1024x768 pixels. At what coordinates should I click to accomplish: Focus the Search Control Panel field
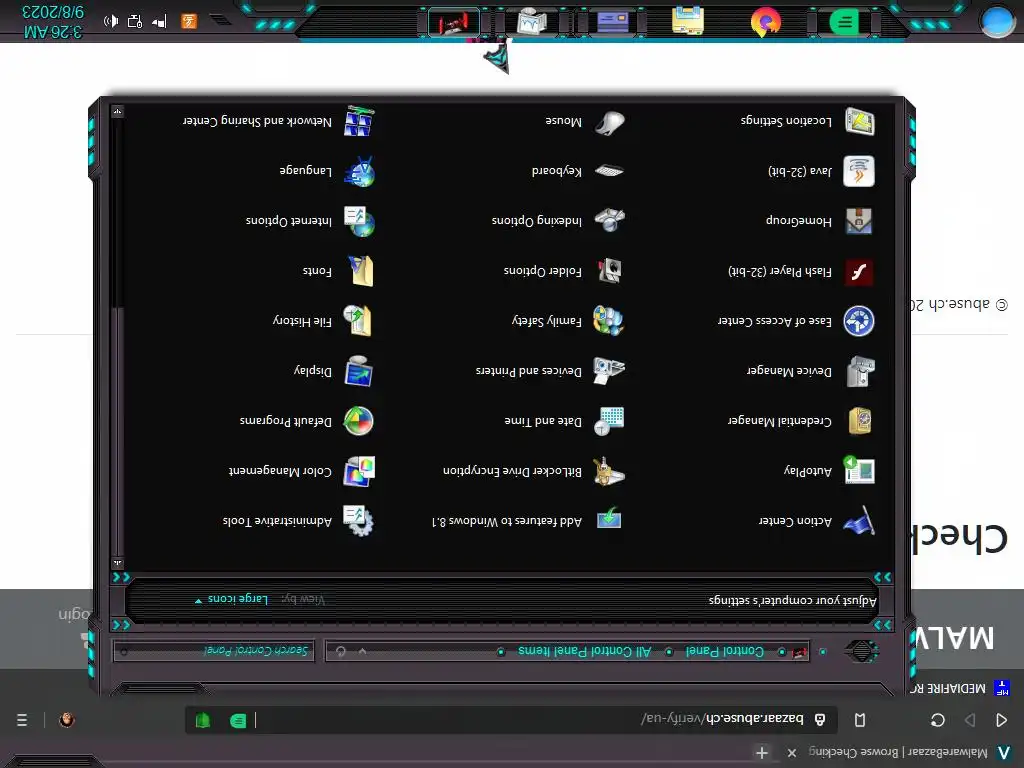[214, 650]
